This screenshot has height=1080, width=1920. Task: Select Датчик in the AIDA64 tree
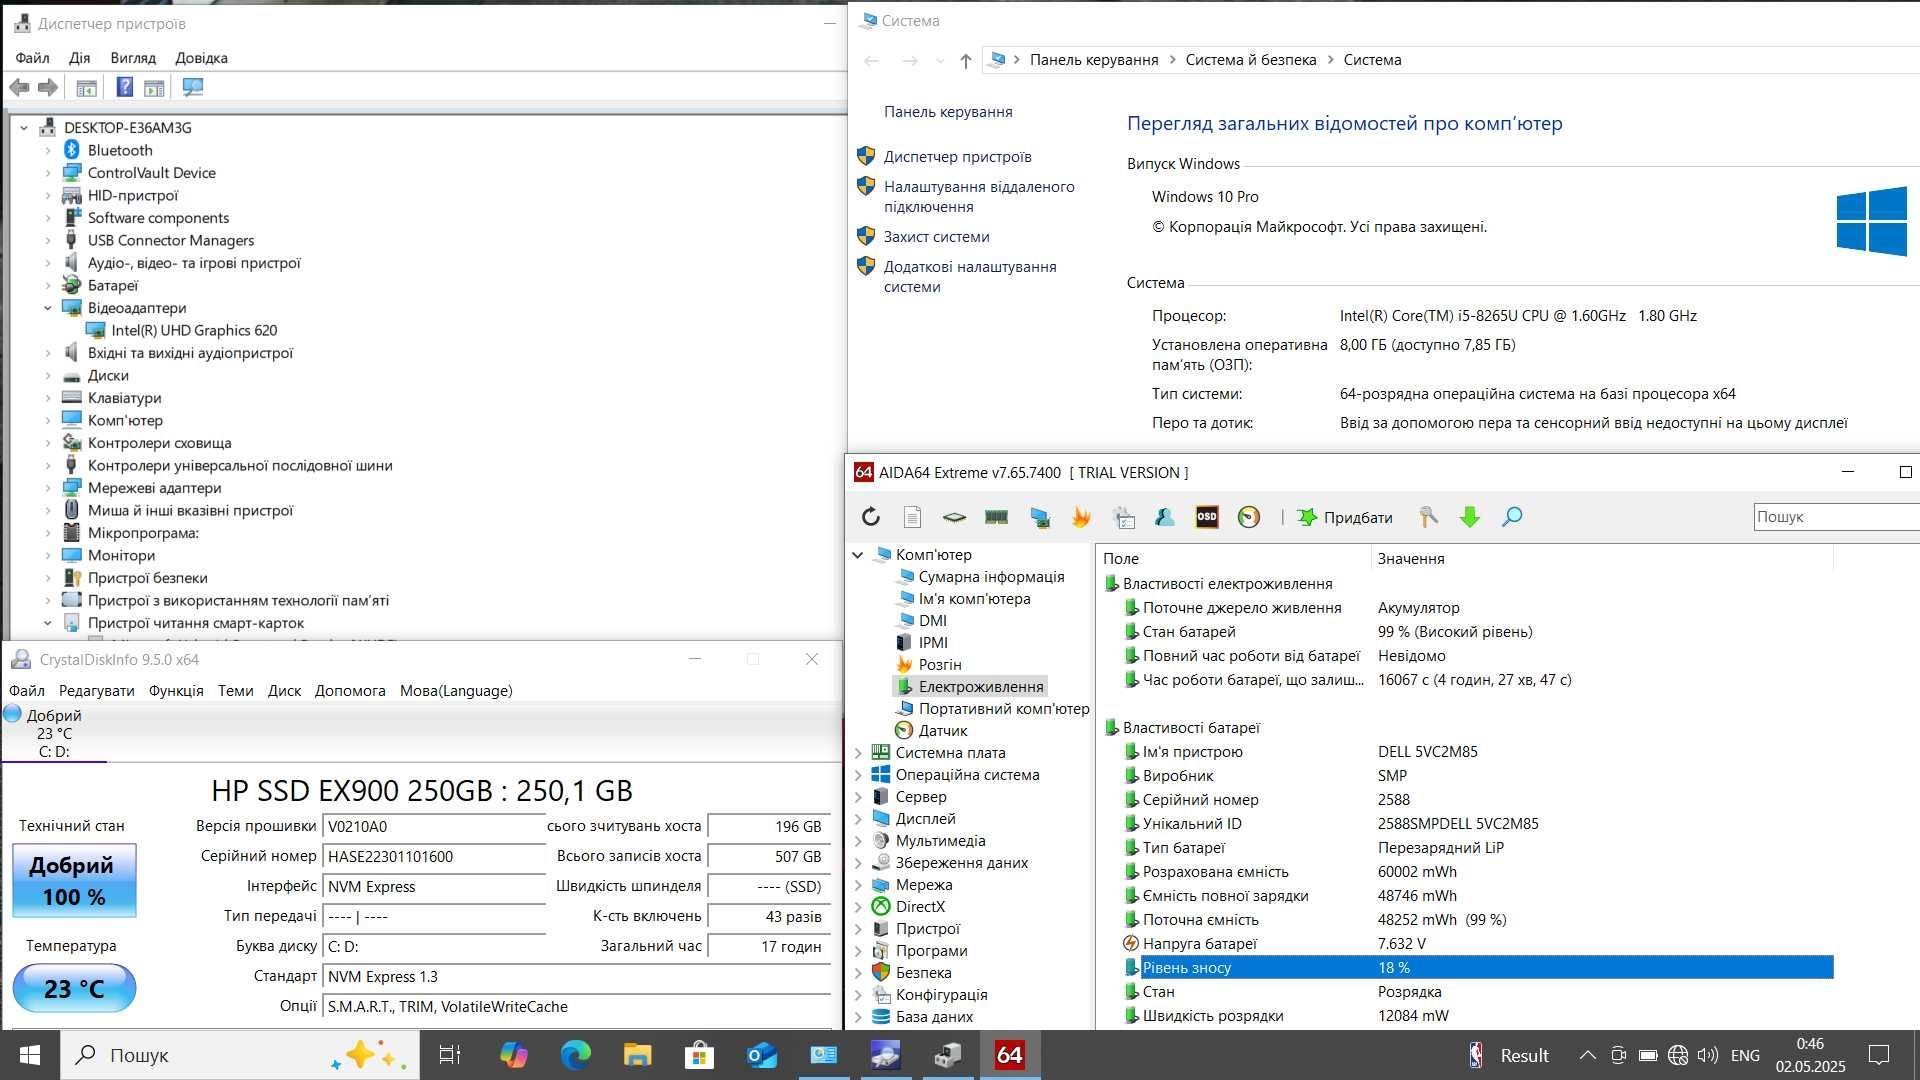(x=942, y=731)
